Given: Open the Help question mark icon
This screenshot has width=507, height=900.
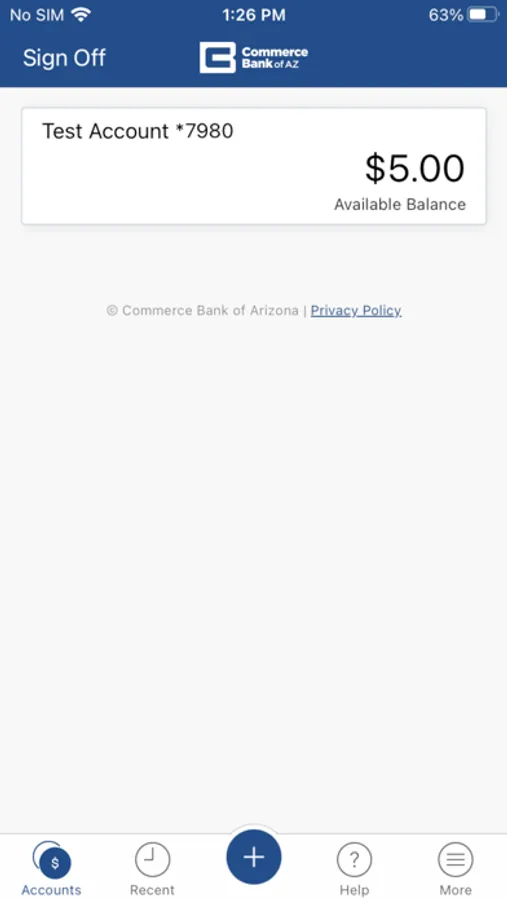Looking at the screenshot, I should [x=354, y=859].
